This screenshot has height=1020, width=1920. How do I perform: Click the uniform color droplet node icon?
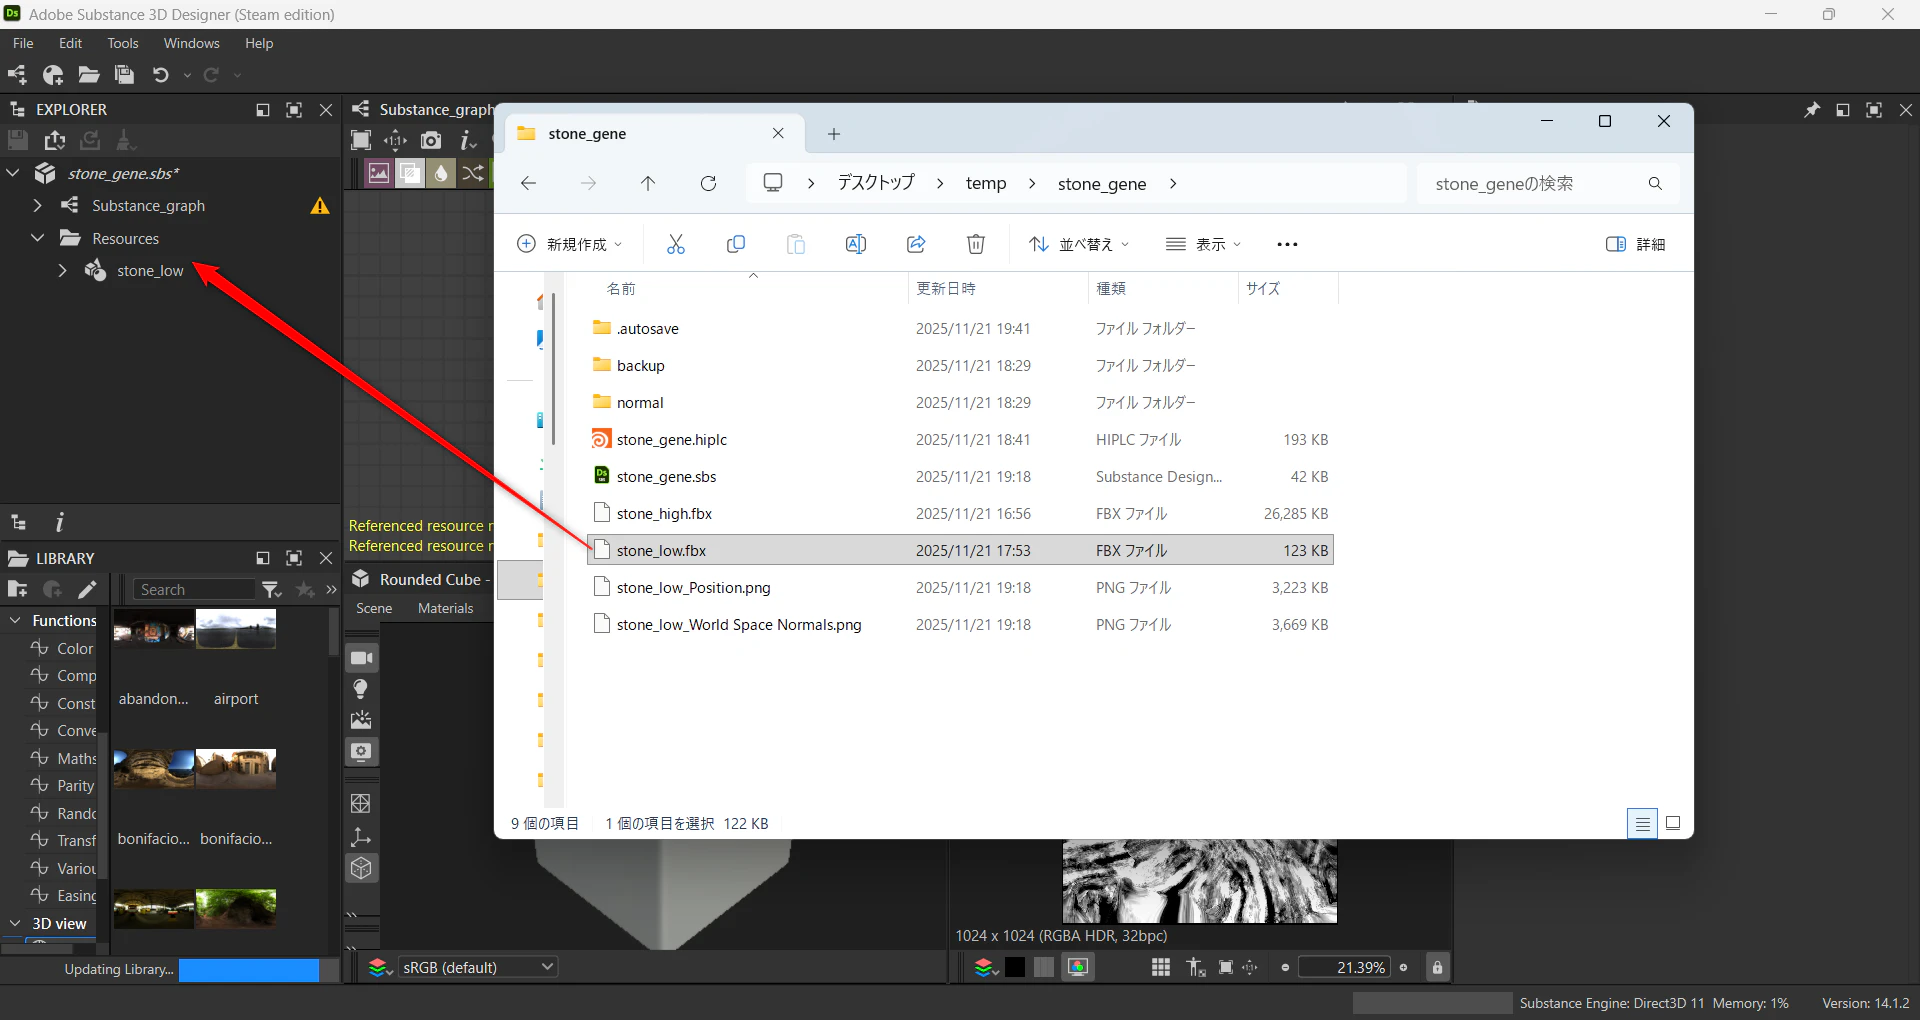tap(441, 173)
